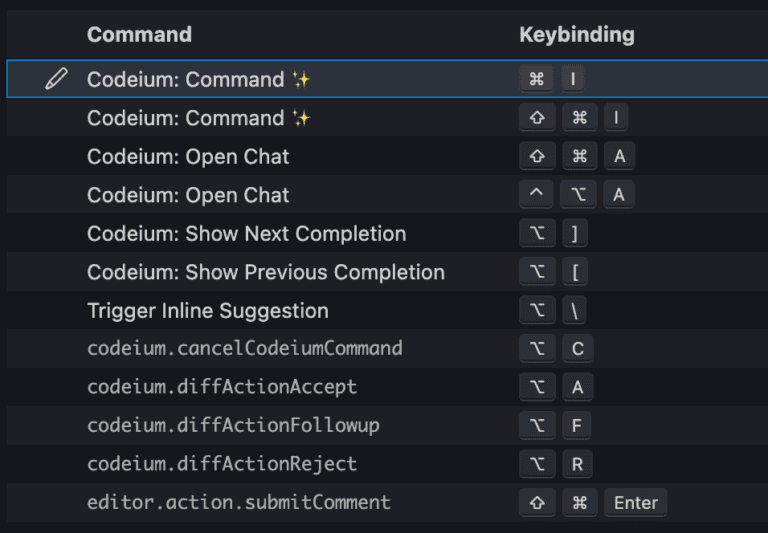
Task: Click the ⌘ key badge in first row
Action: [x=537, y=79]
